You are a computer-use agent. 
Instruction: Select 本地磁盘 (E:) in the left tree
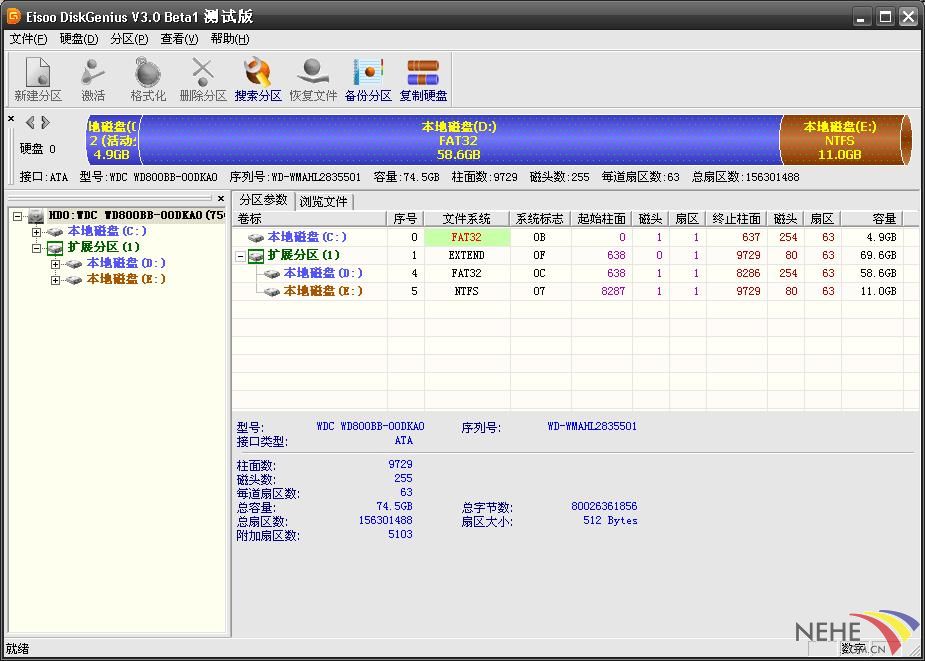[x=126, y=279]
